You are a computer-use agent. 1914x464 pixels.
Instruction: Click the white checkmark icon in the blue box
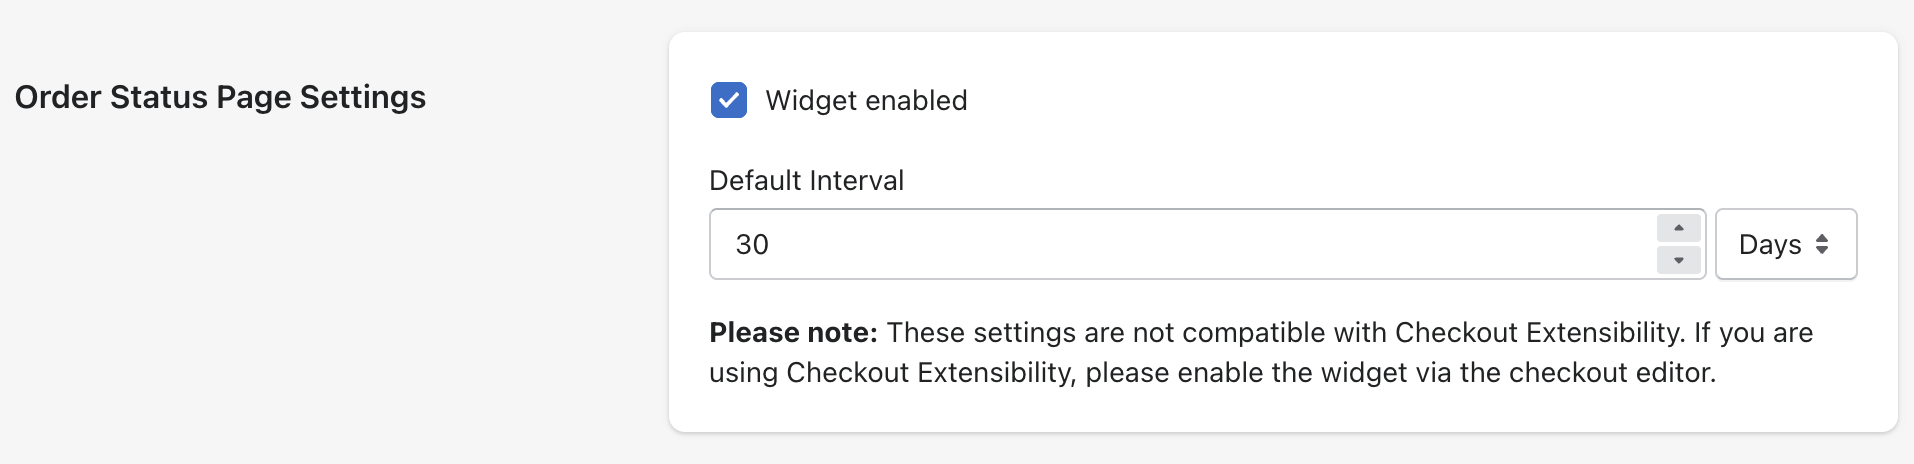[x=729, y=100]
